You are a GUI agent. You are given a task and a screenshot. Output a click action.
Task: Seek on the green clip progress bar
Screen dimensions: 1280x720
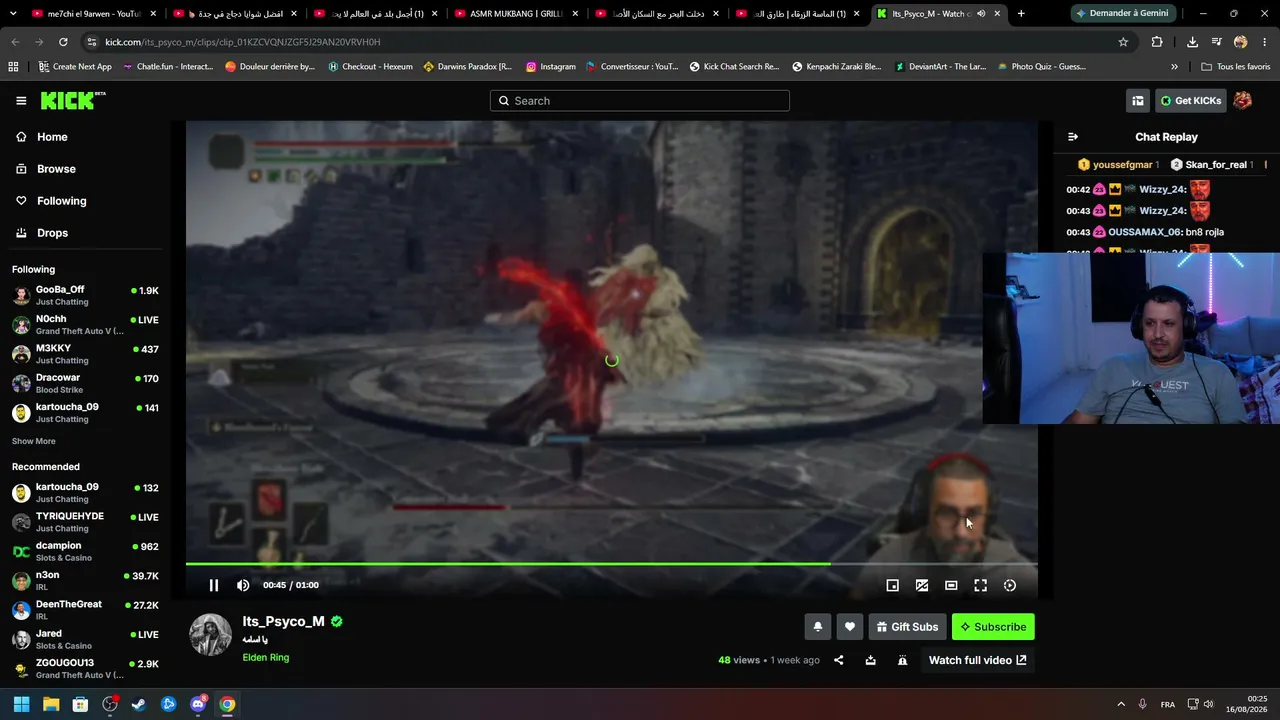click(x=611, y=564)
